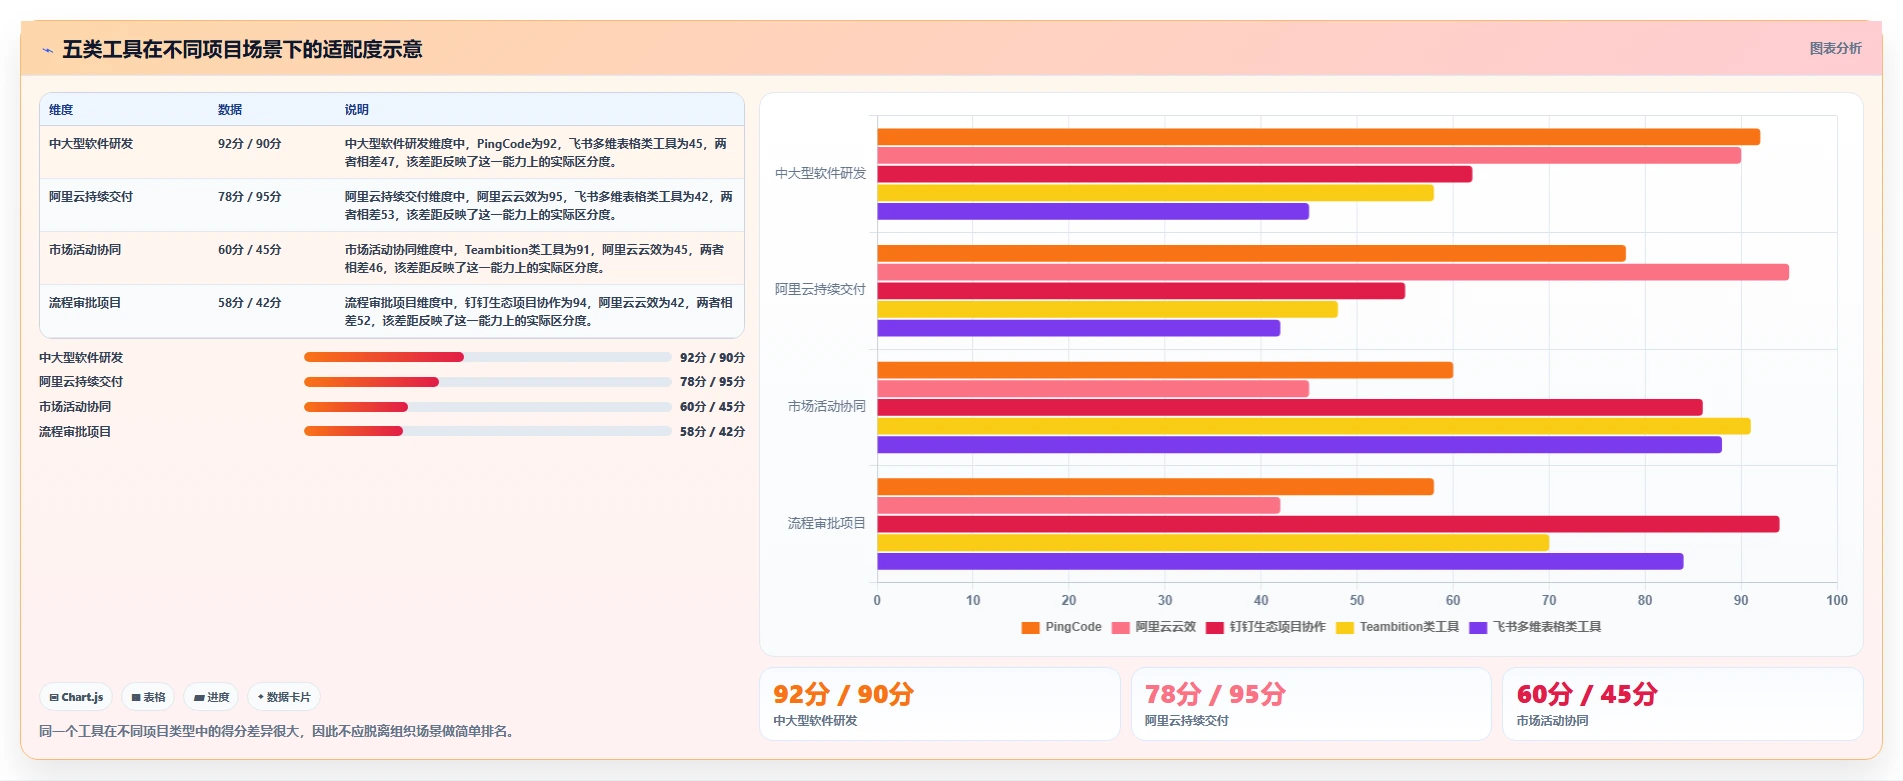Toggle 飞书多维表格类工具 legend entry
Image resolution: width=1903 pixels, height=781 pixels.
click(1535, 627)
